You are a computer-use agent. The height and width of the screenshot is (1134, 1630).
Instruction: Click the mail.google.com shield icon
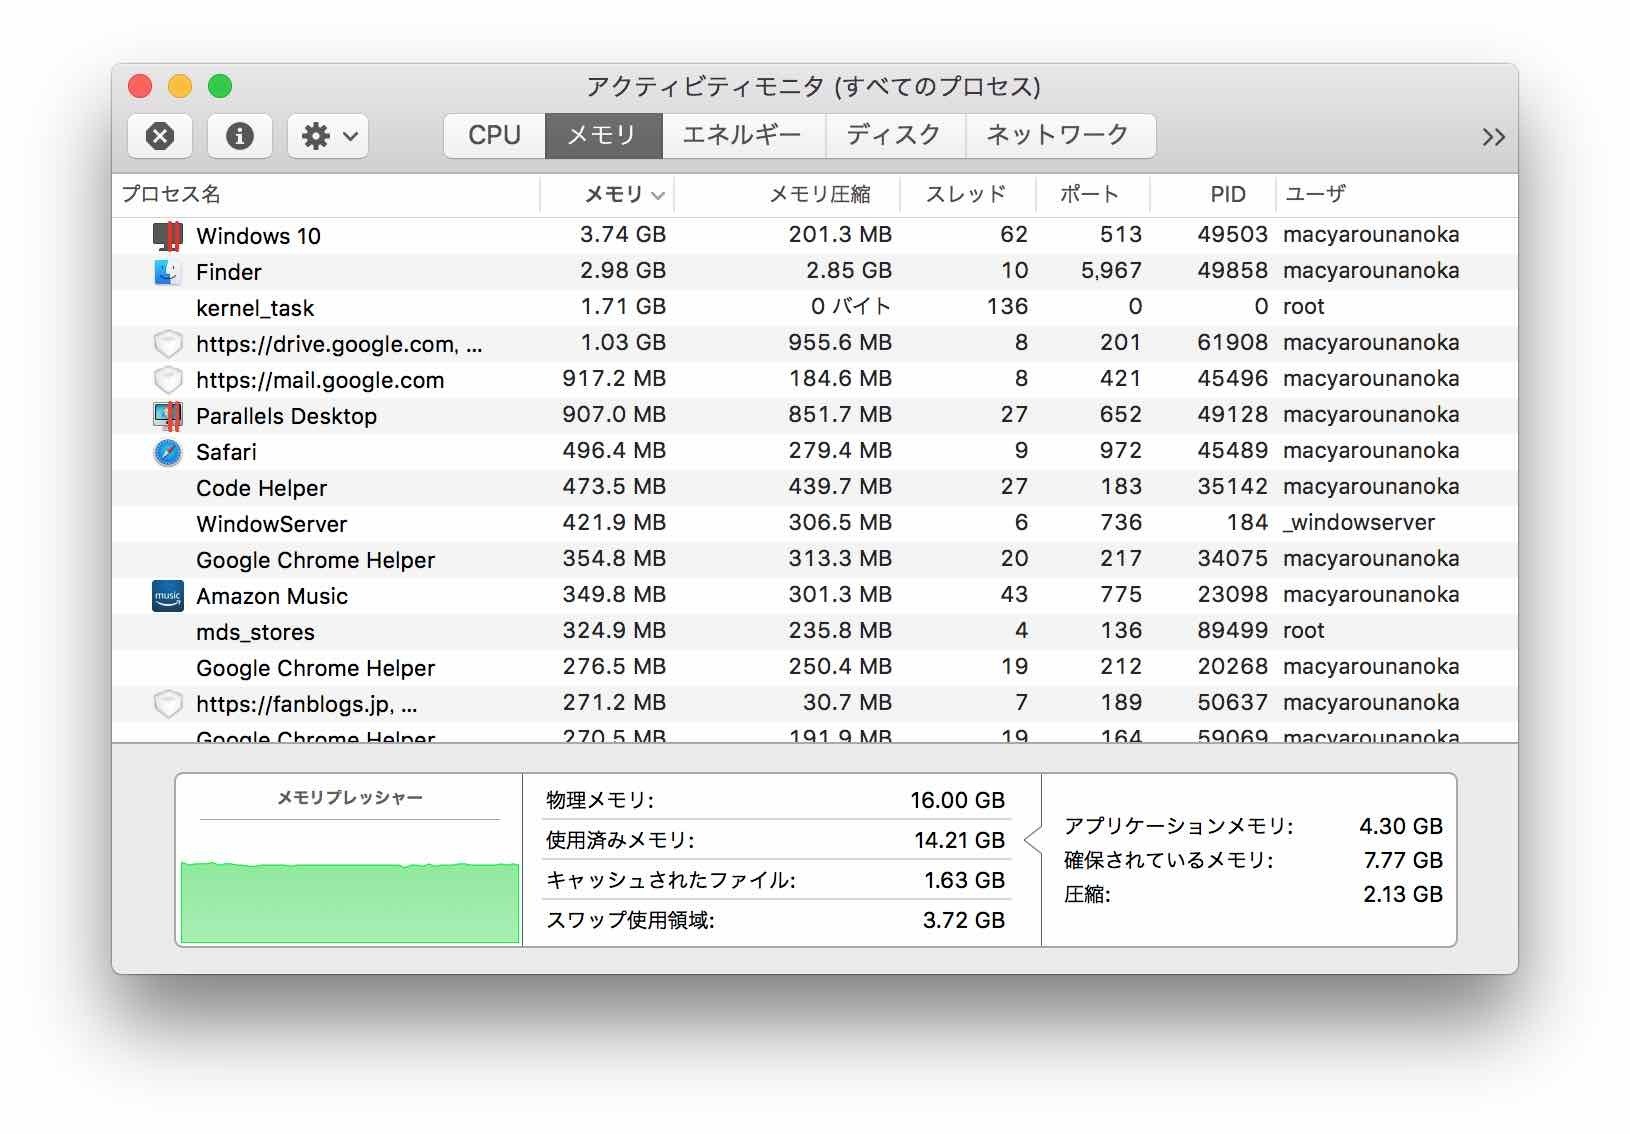tap(168, 380)
